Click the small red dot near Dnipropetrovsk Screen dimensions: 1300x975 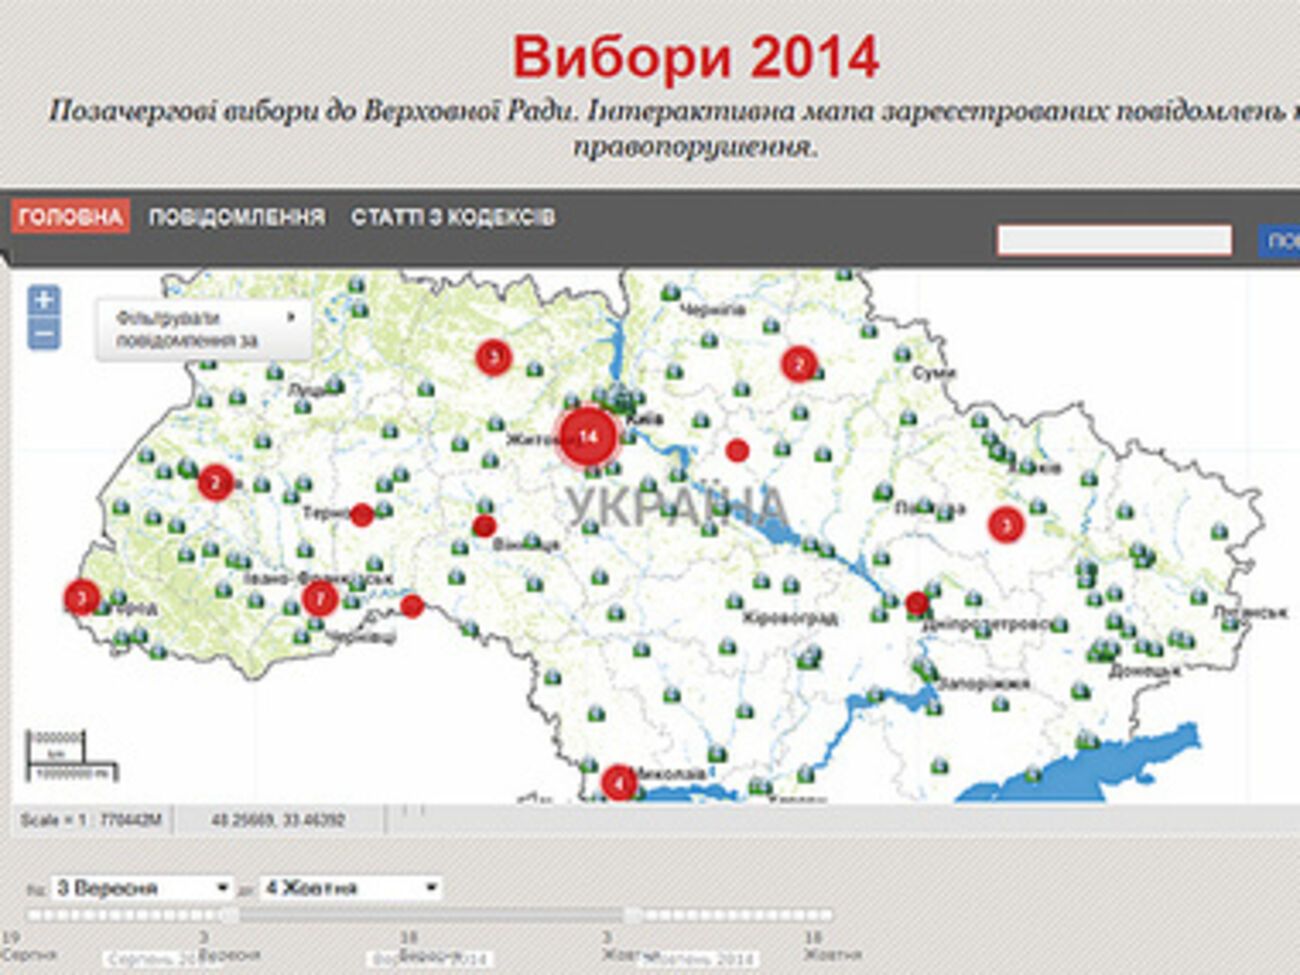pyautogui.click(x=916, y=603)
